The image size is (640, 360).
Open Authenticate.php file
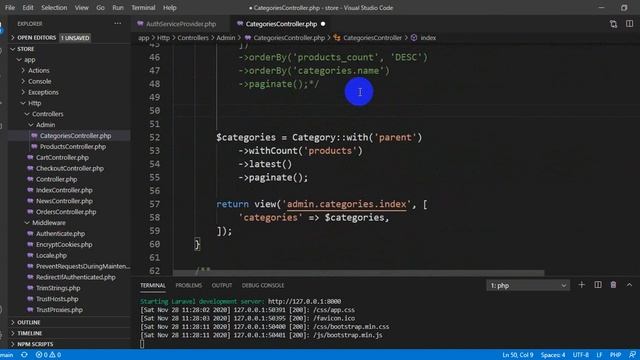coord(60,234)
